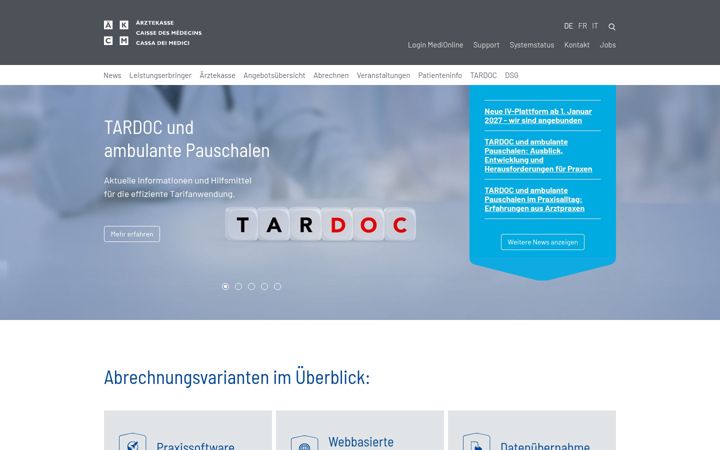
Task: Click the Mehr erfahren button
Action: pyautogui.click(x=132, y=234)
